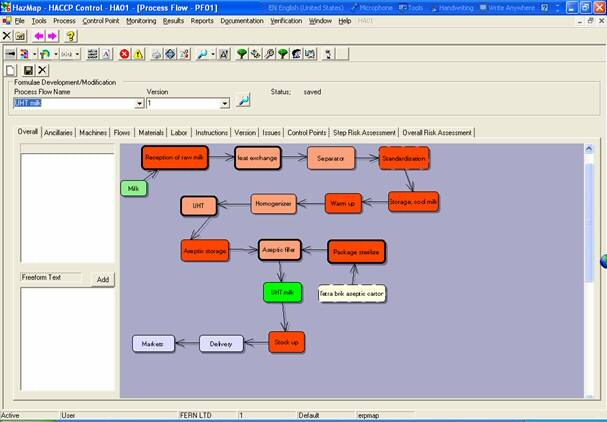The width and height of the screenshot is (607, 422).
Task: Save using the floppy disk icon
Action: [28, 69]
